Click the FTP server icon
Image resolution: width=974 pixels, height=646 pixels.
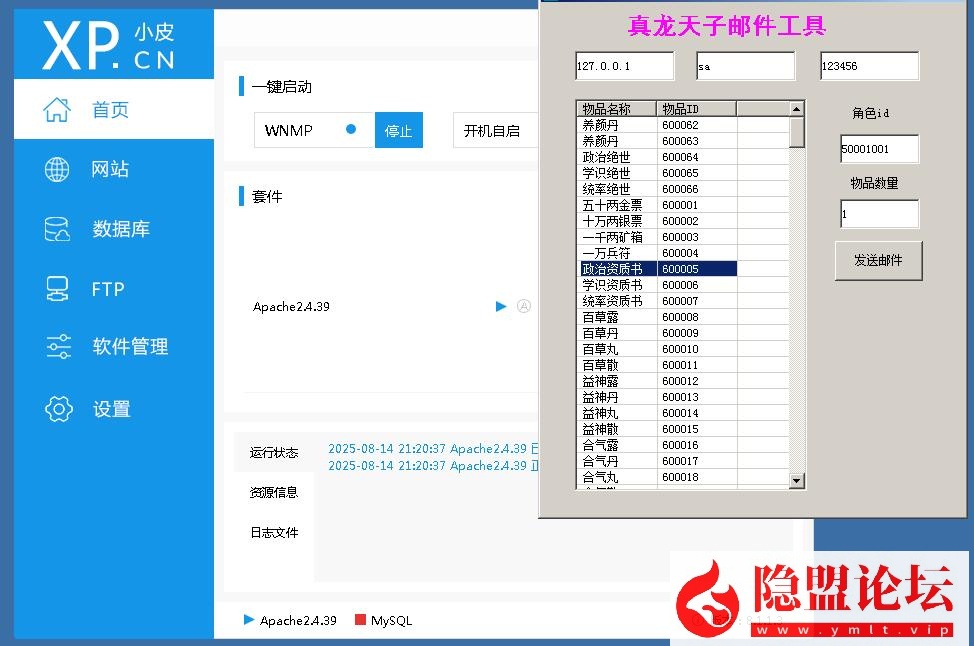[57, 289]
